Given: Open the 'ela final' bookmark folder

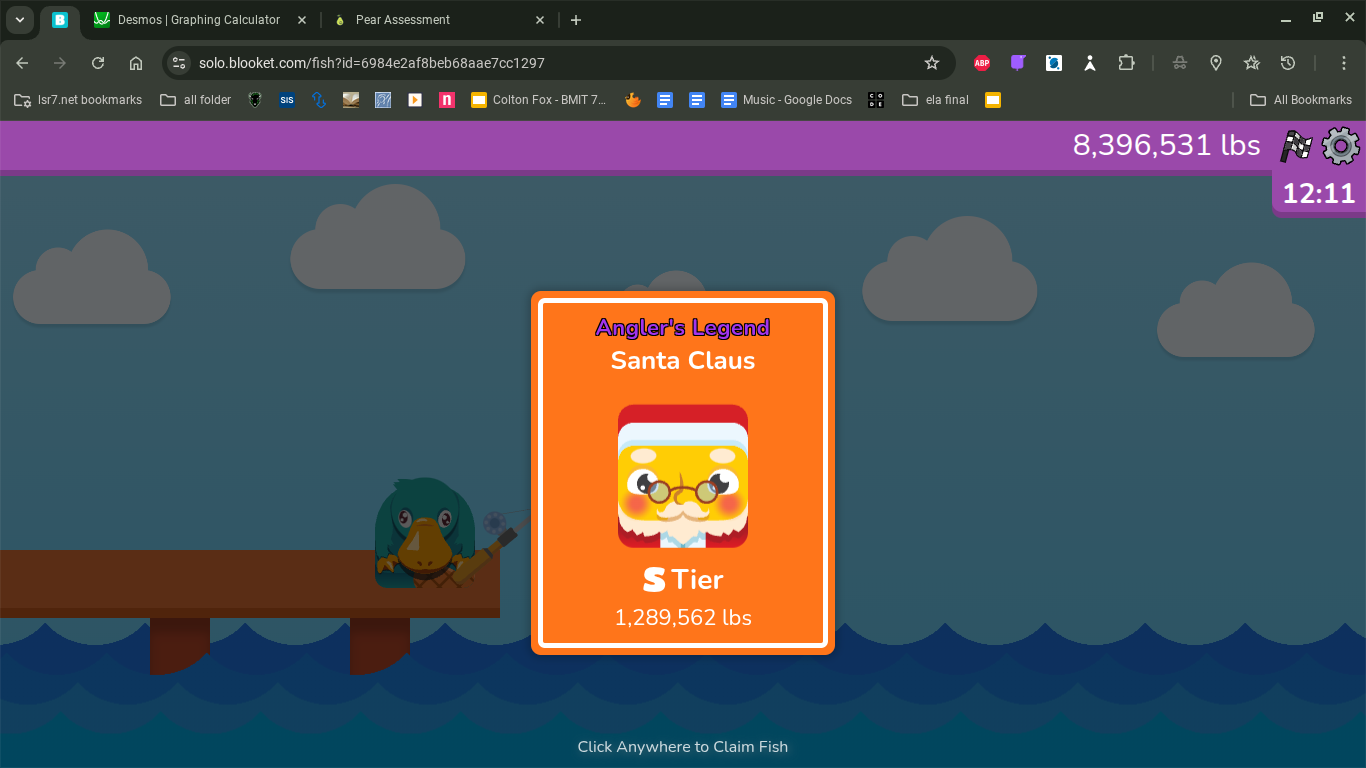Looking at the screenshot, I should tap(935, 100).
